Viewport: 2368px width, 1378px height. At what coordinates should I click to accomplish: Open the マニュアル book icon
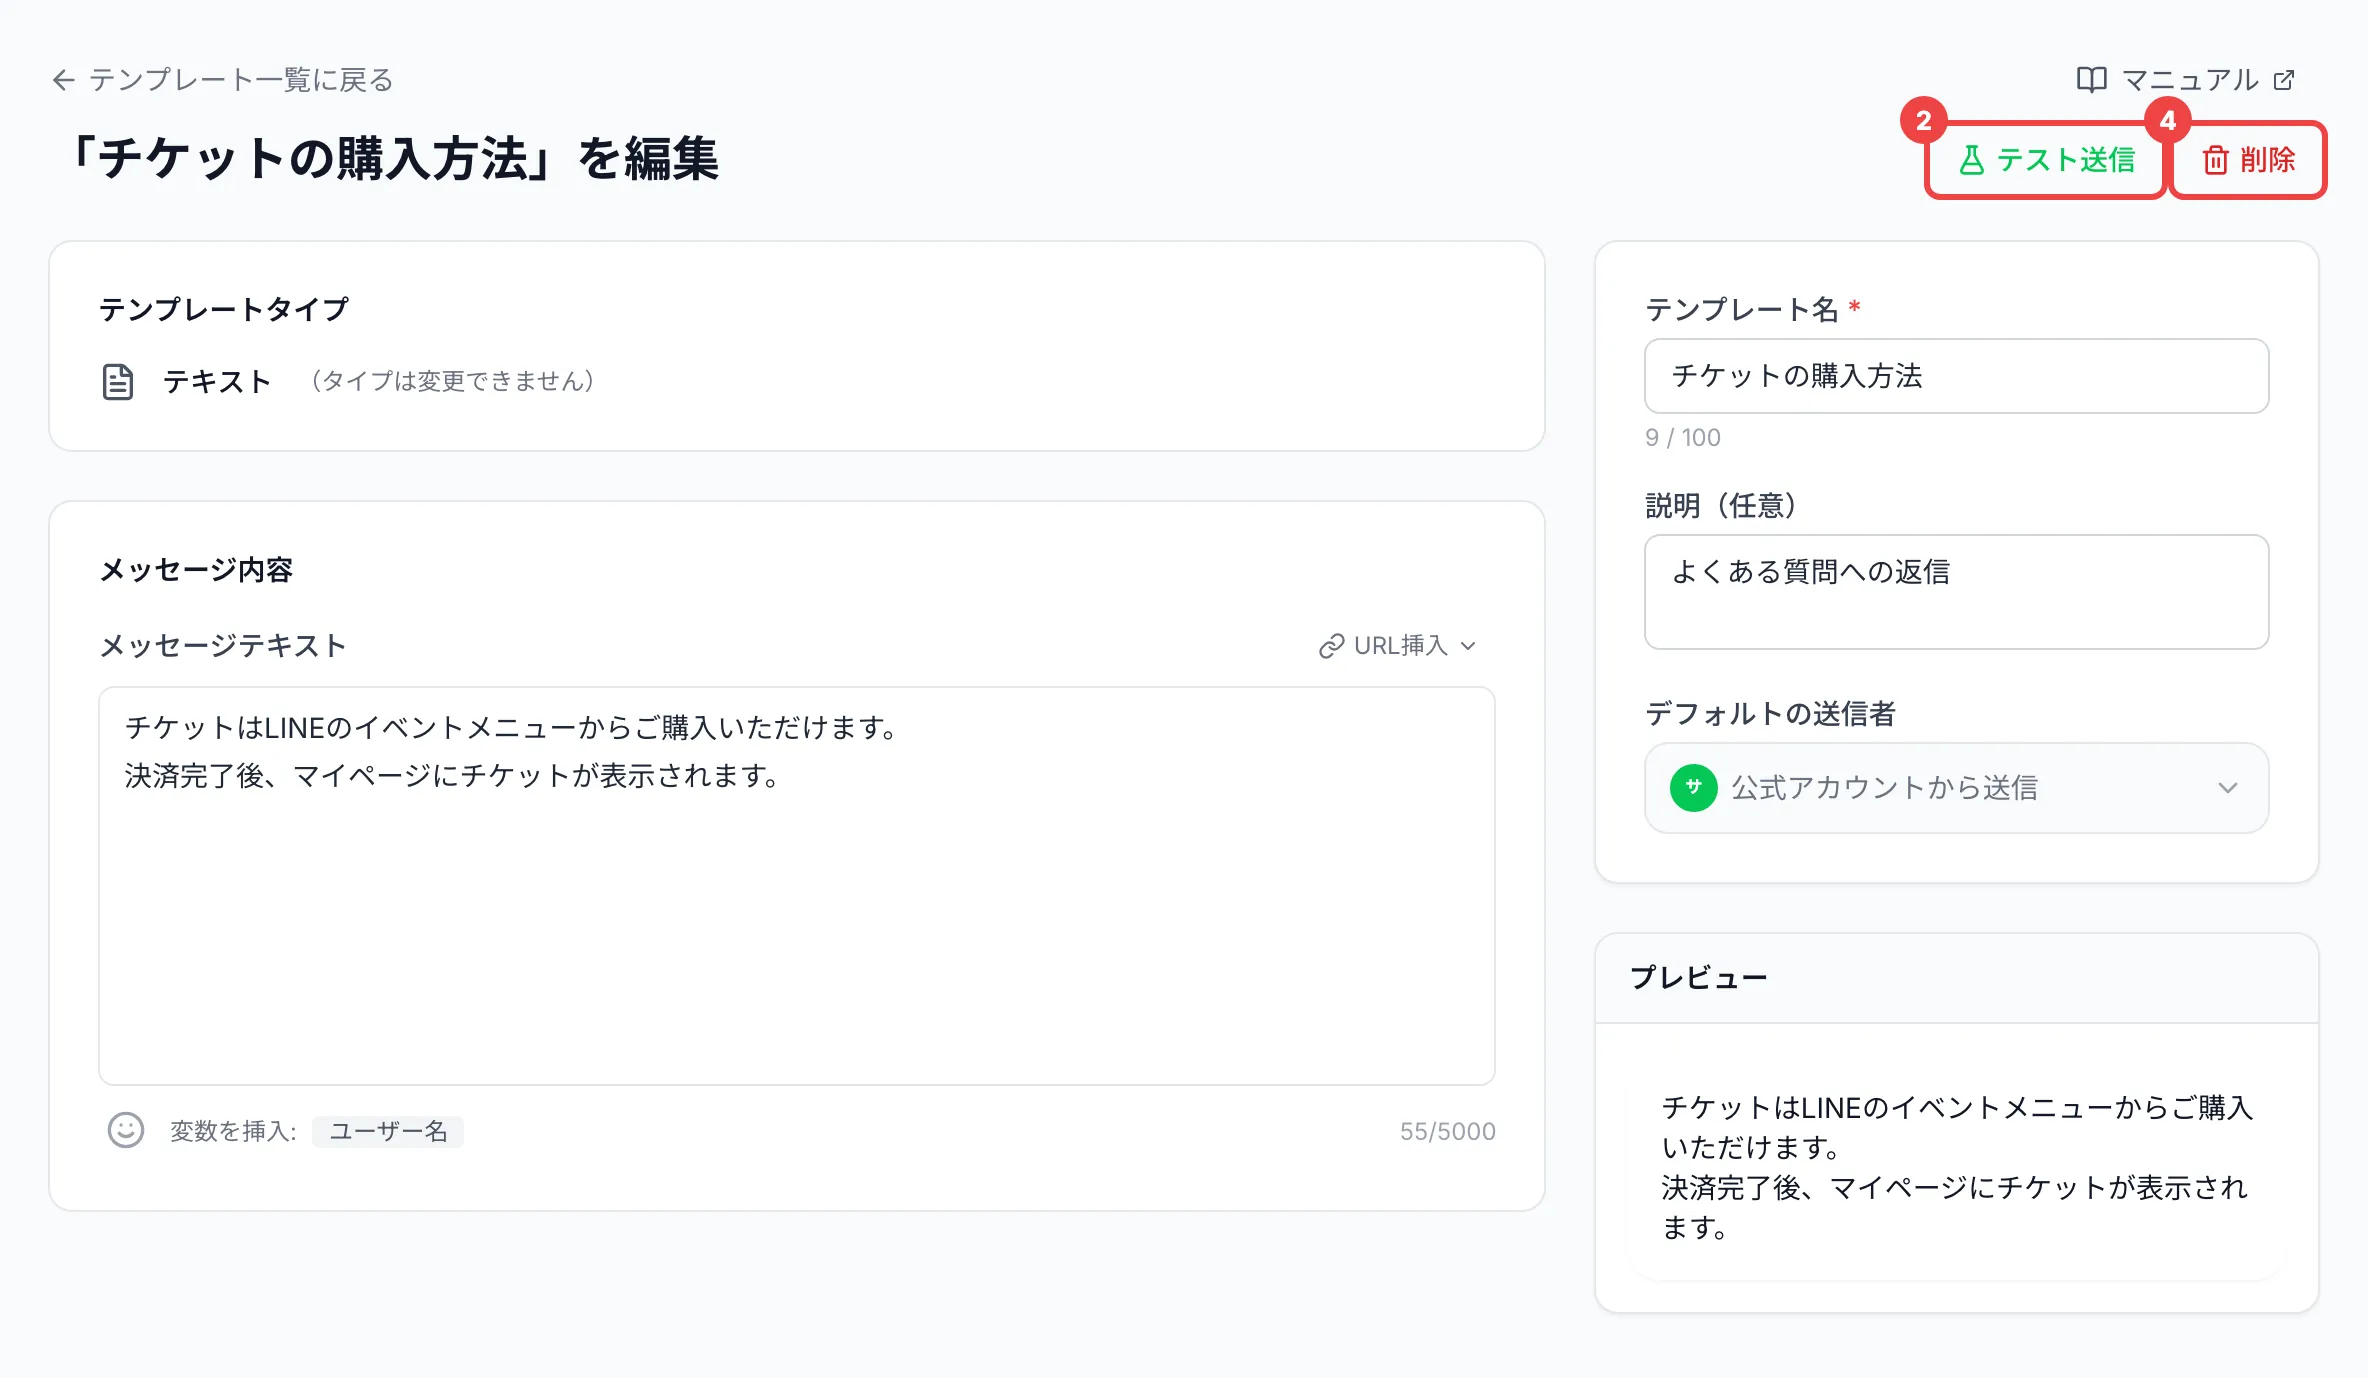pos(2091,80)
